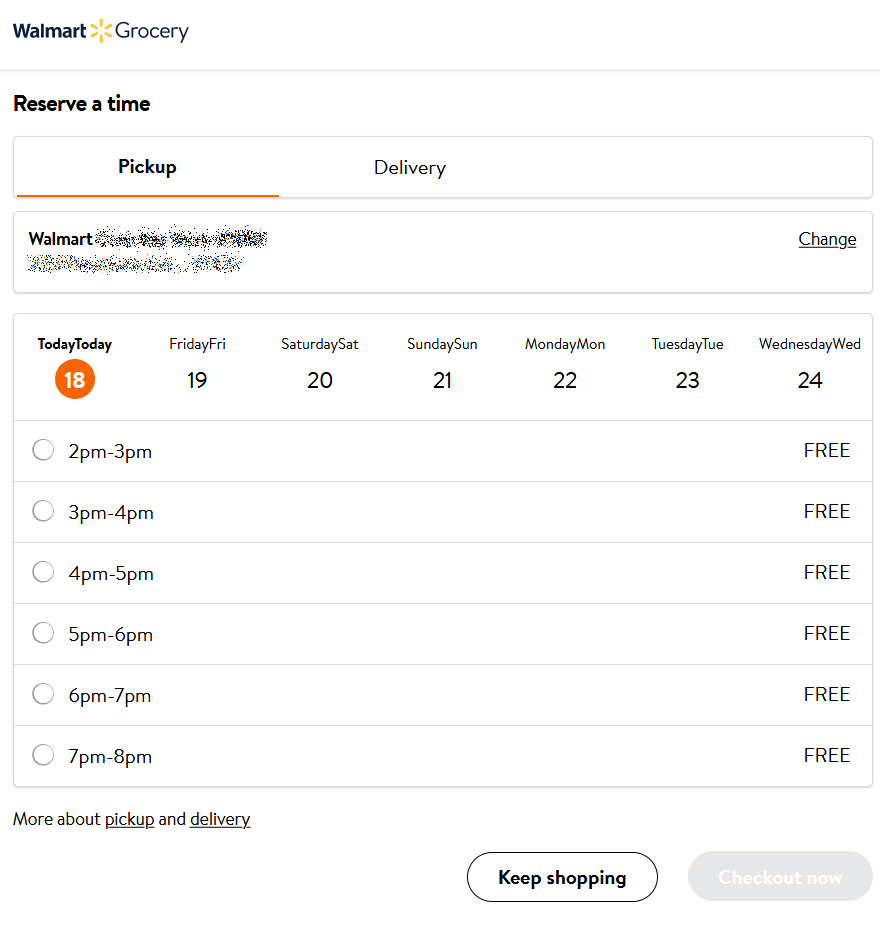Select Wednesday the 24th
Viewport: 880px width, 925px height.
click(x=810, y=380)
